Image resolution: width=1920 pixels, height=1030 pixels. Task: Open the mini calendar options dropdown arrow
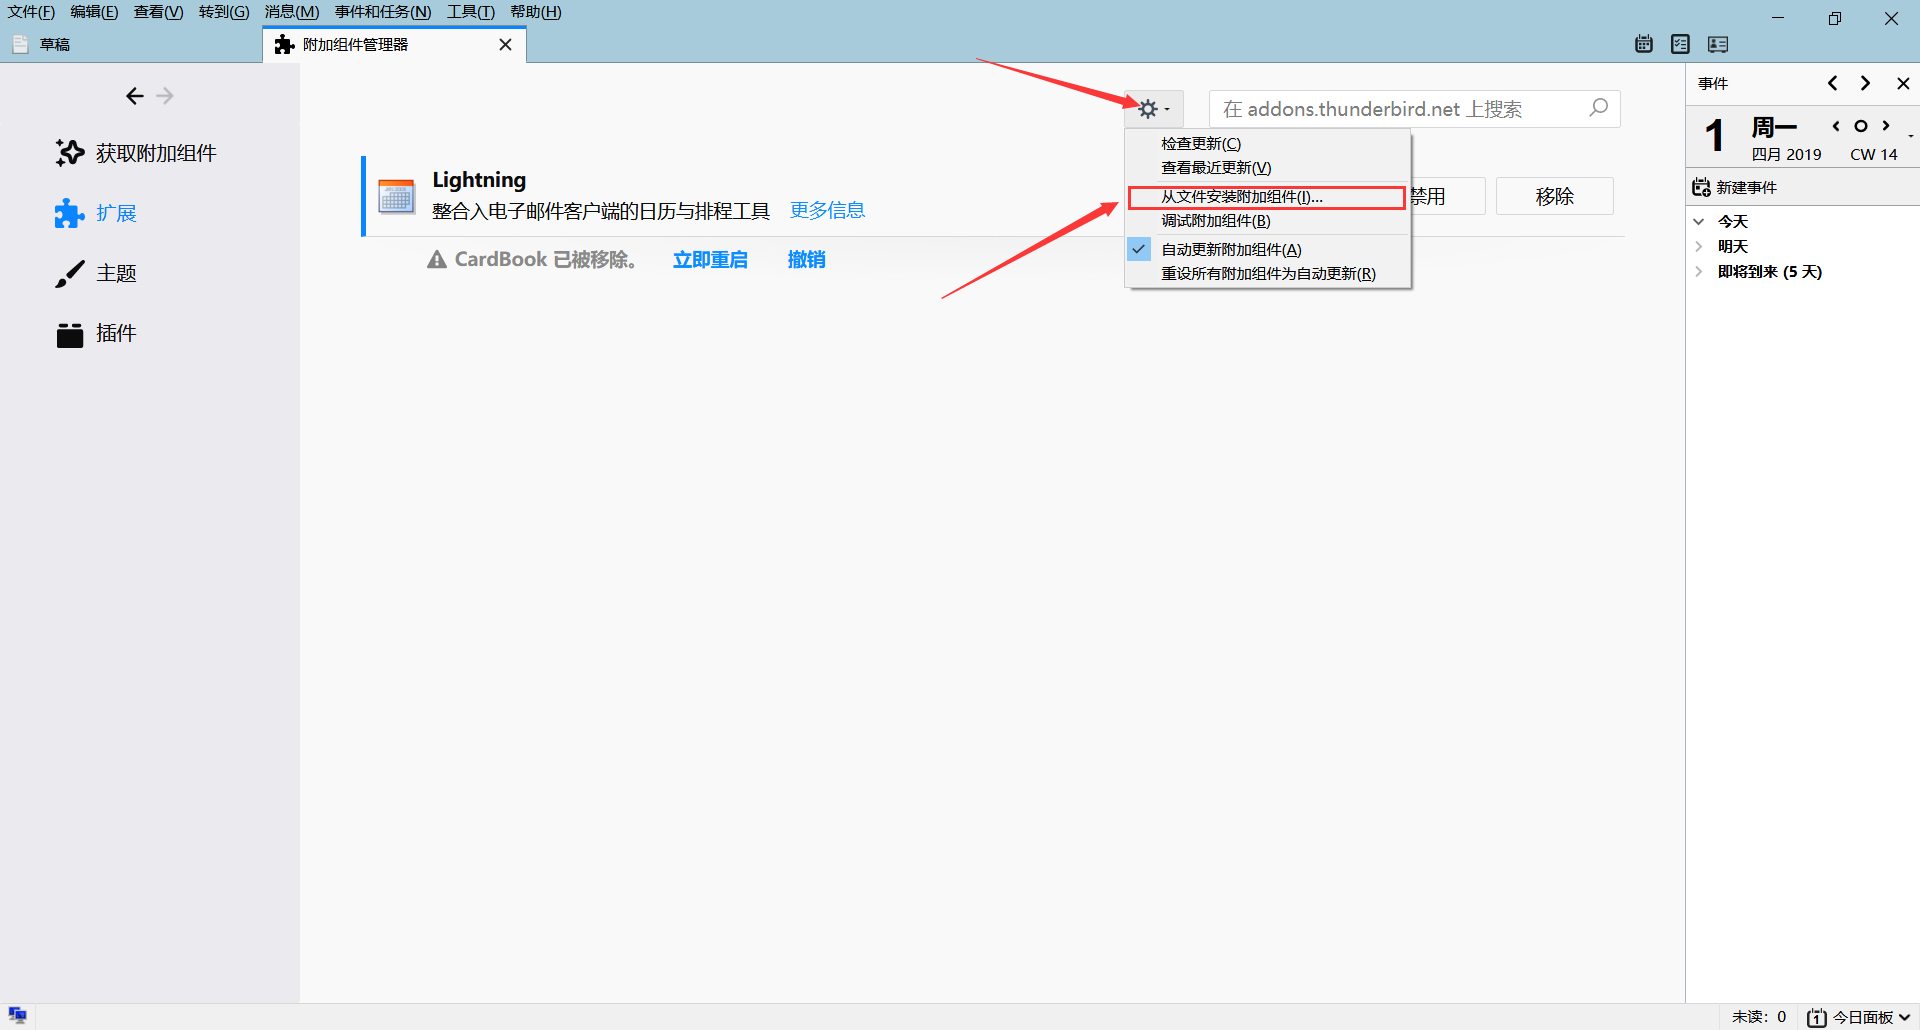(1910, 135)
